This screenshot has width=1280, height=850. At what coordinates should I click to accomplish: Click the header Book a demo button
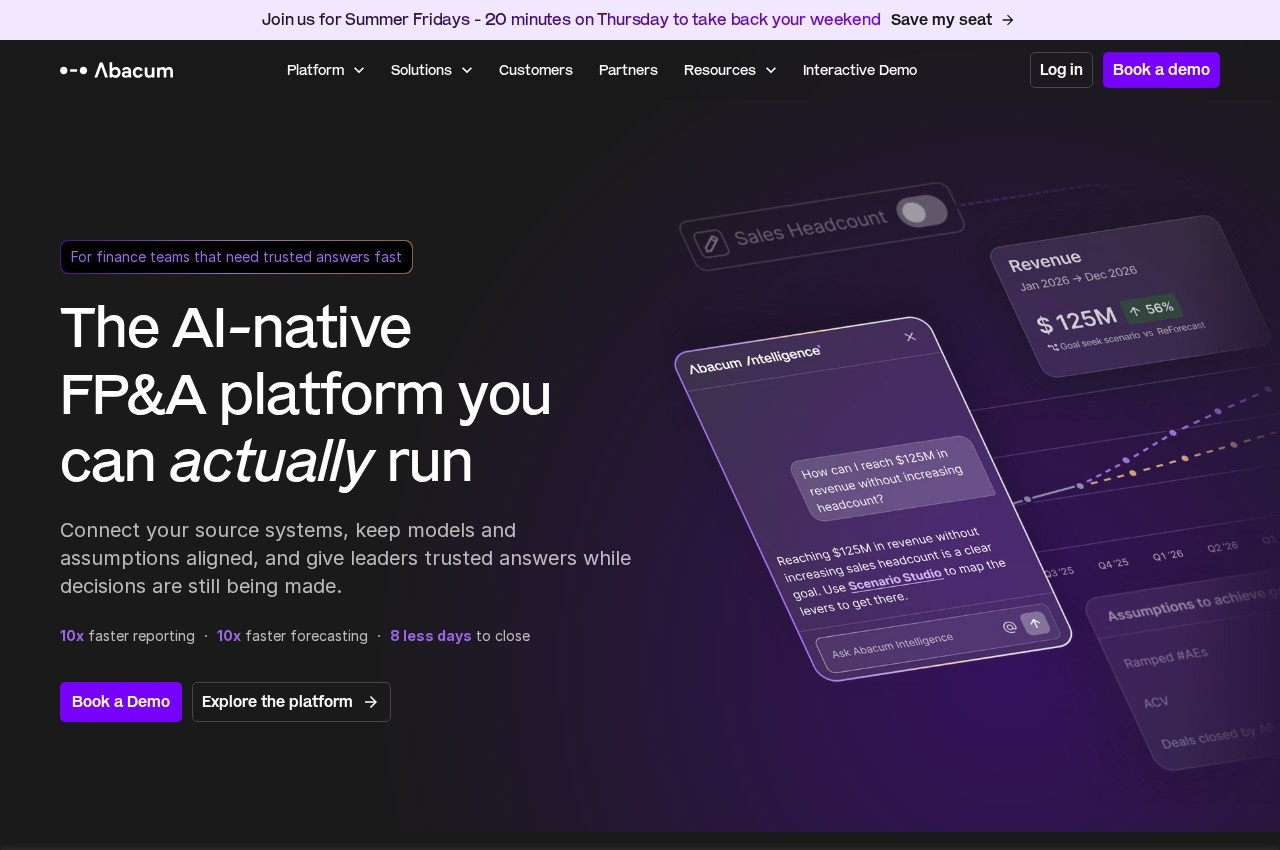click(x=1161, y=70)
